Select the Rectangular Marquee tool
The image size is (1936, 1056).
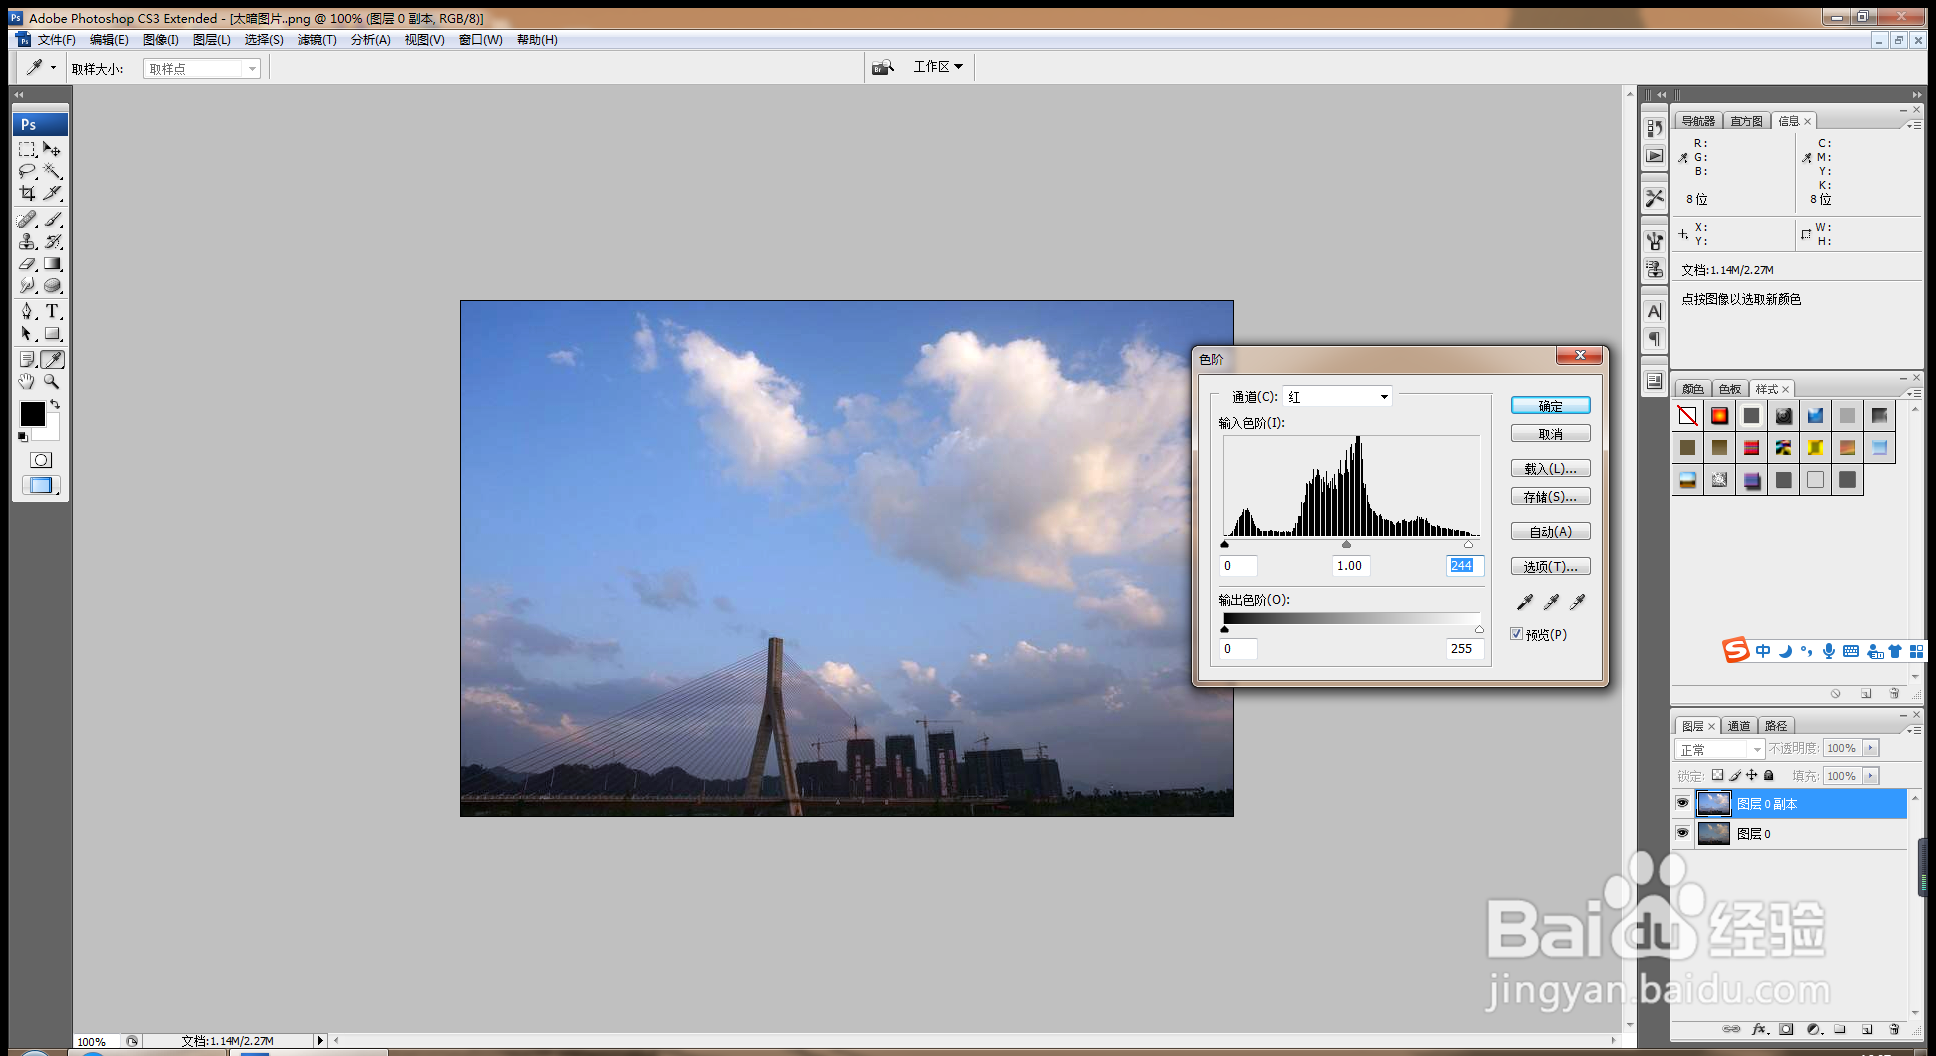(x=27, y=149)
